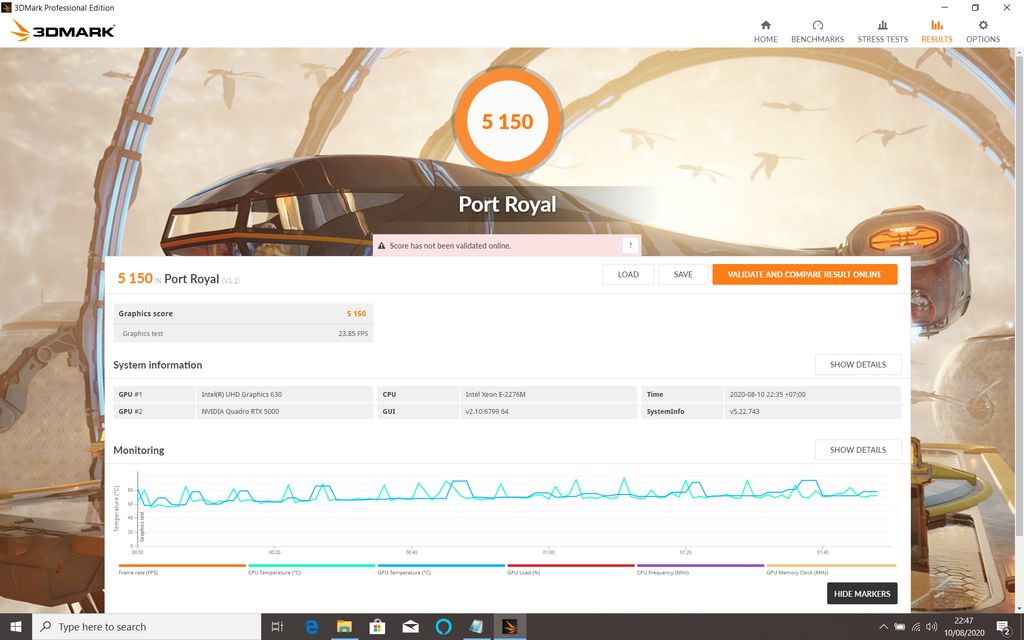Click the Time value 2020-08-10 22:35
The image size is (1024, 640).
pyautogui.click(x=767, y=394)
